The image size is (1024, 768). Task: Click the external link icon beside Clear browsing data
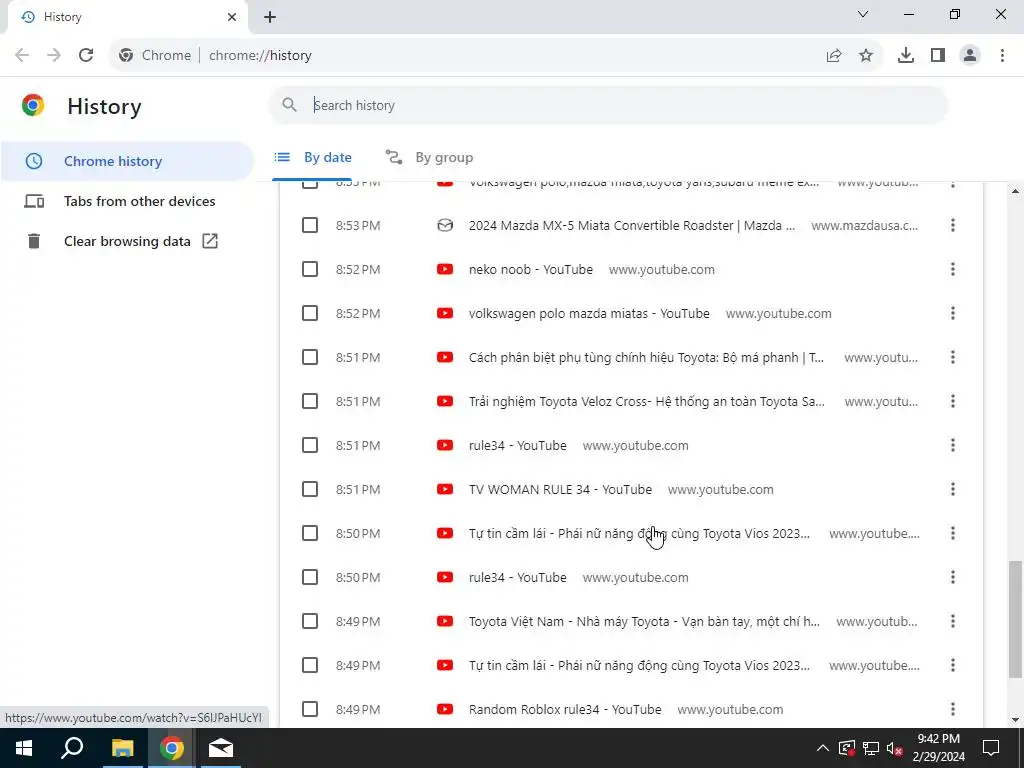pos(210,241)
